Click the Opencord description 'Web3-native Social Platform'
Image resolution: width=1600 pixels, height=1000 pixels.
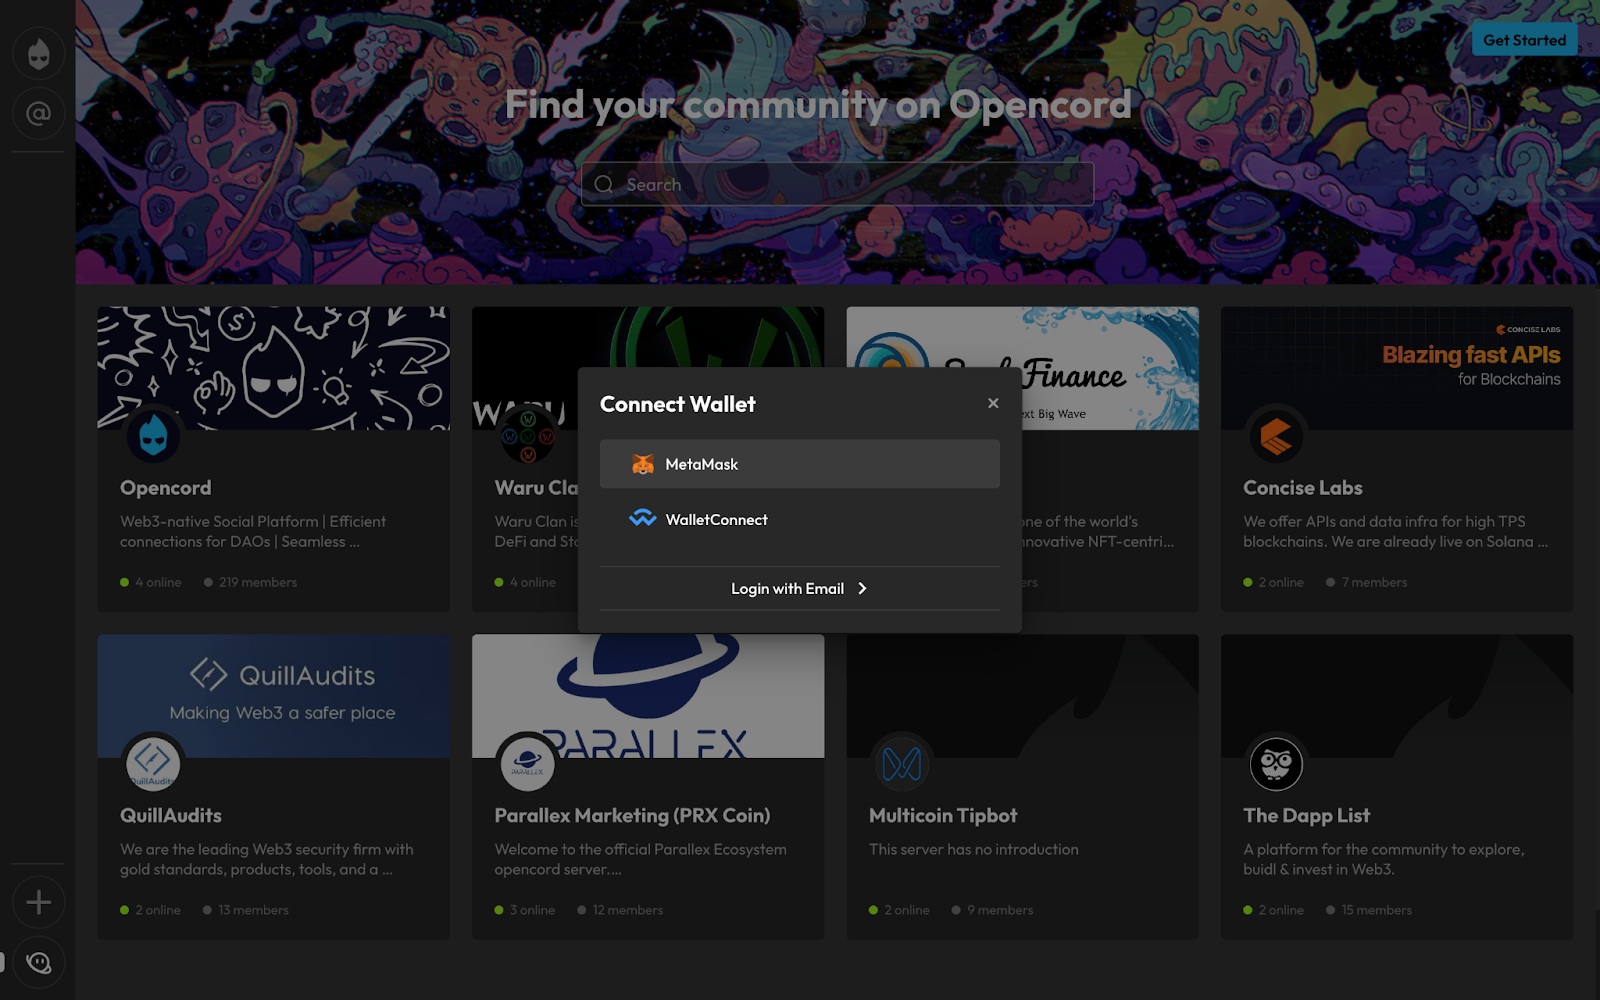(x=253, y=531)
